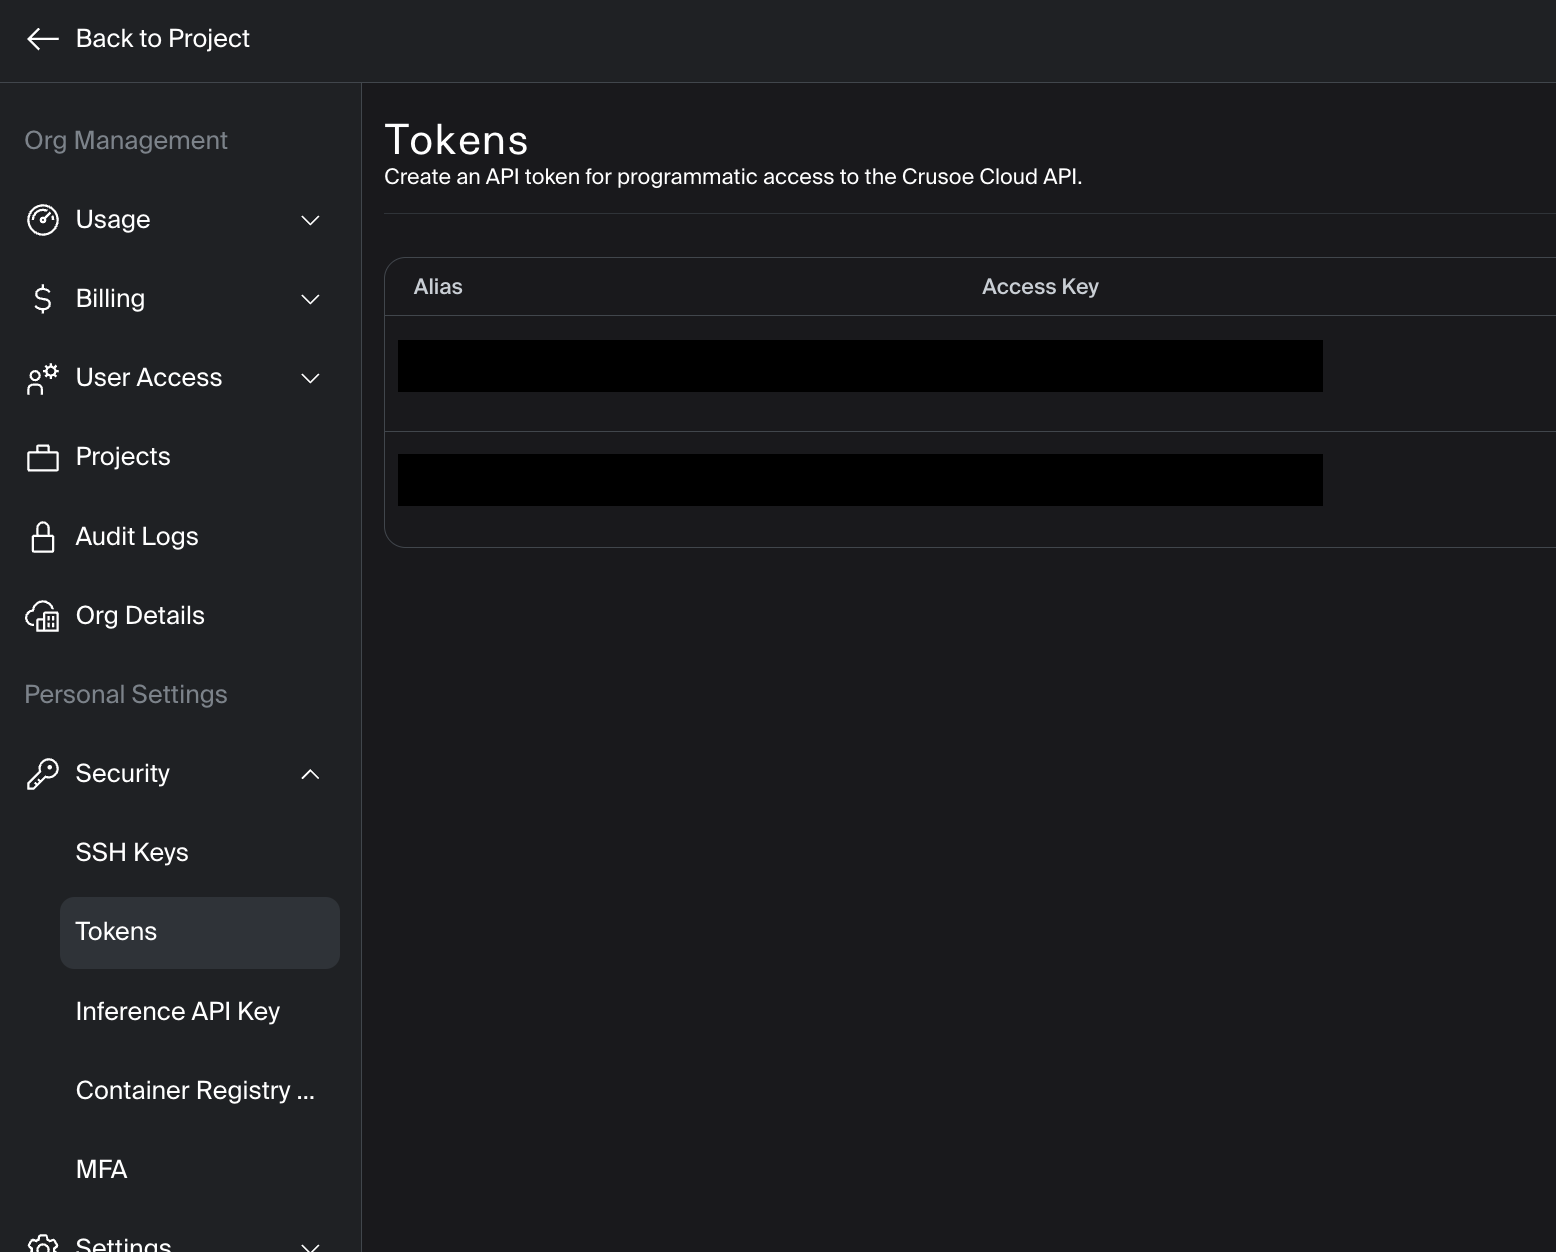
Task: Click the Security key icon
Action: tap(42, 774)
